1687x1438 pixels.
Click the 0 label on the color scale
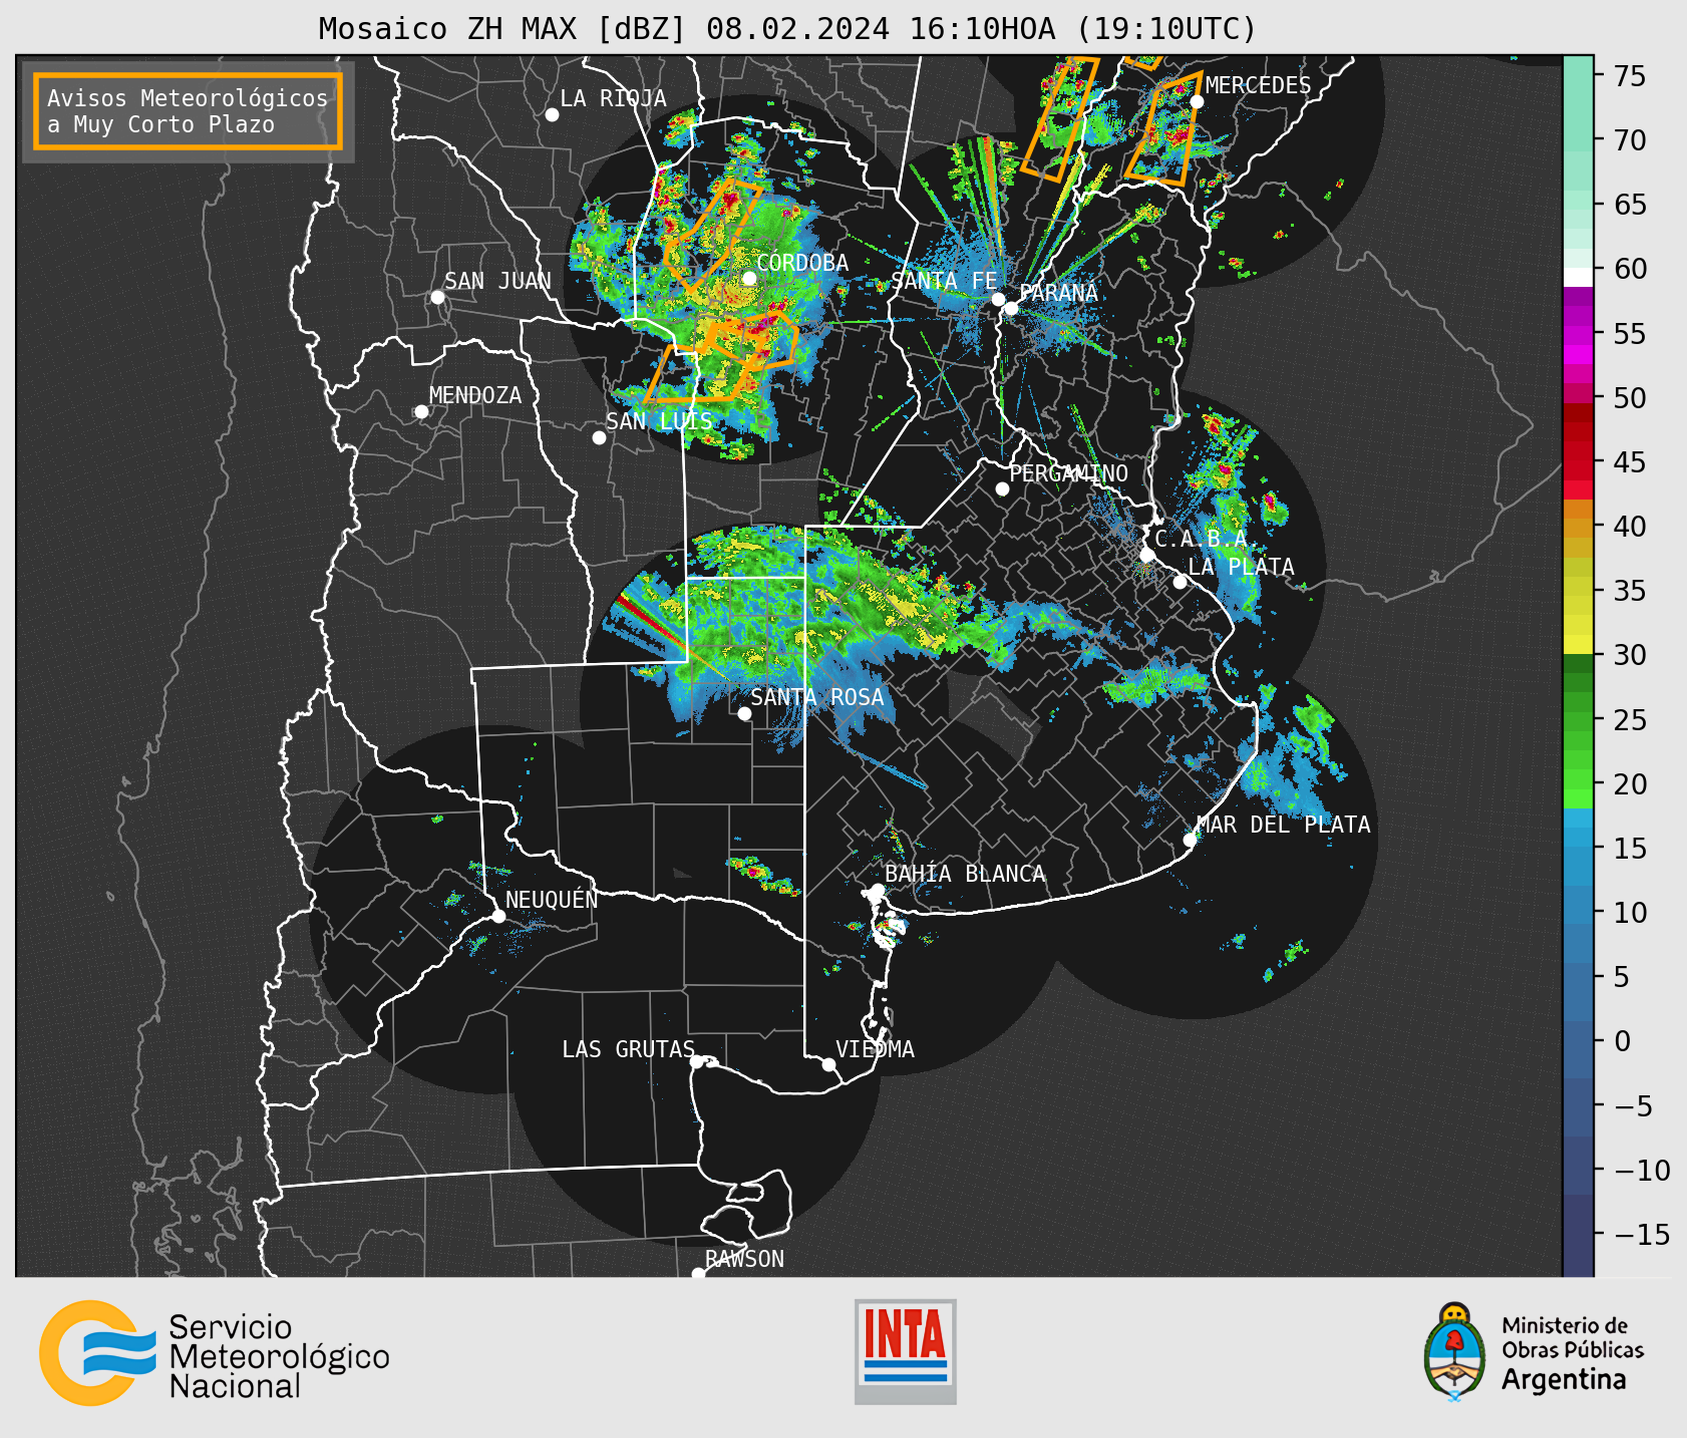tap(1622, 1042)
